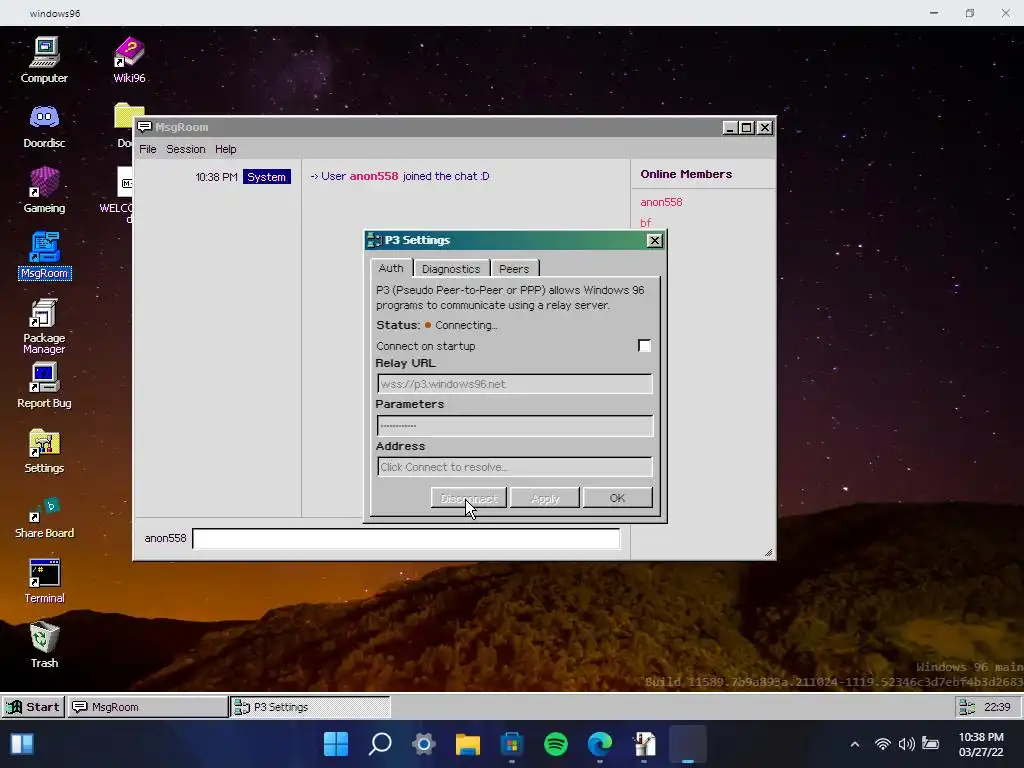Click the P3 network tray icon

(x=967, y=707)
